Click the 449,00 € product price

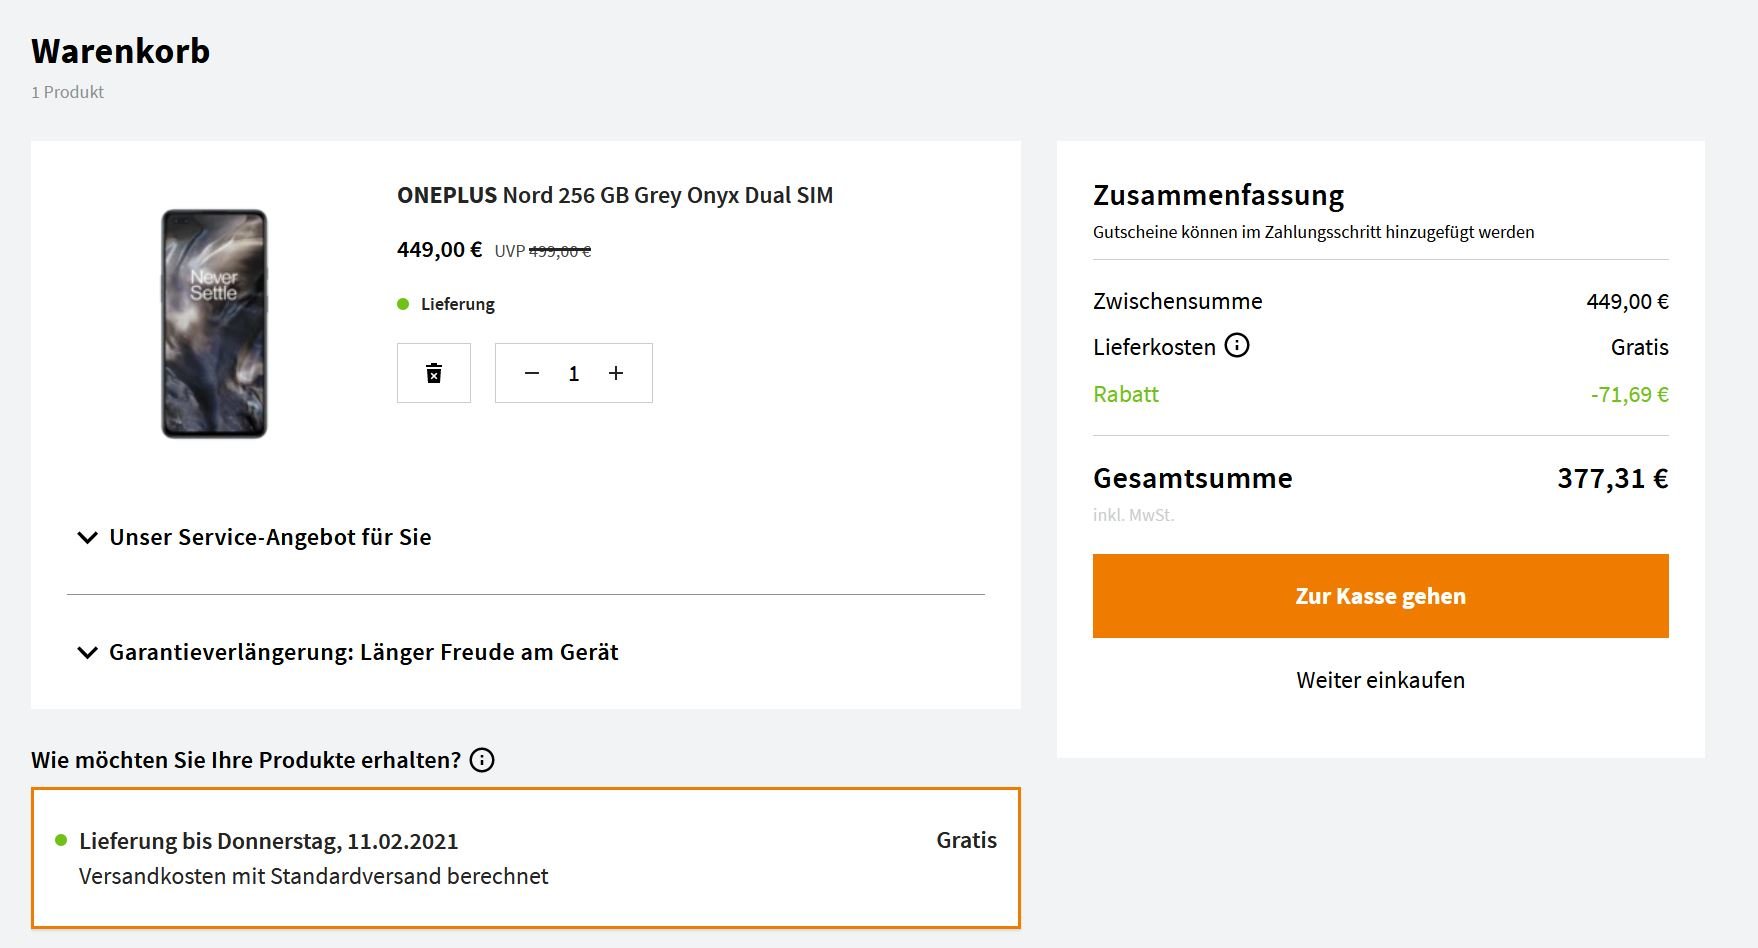439,249
